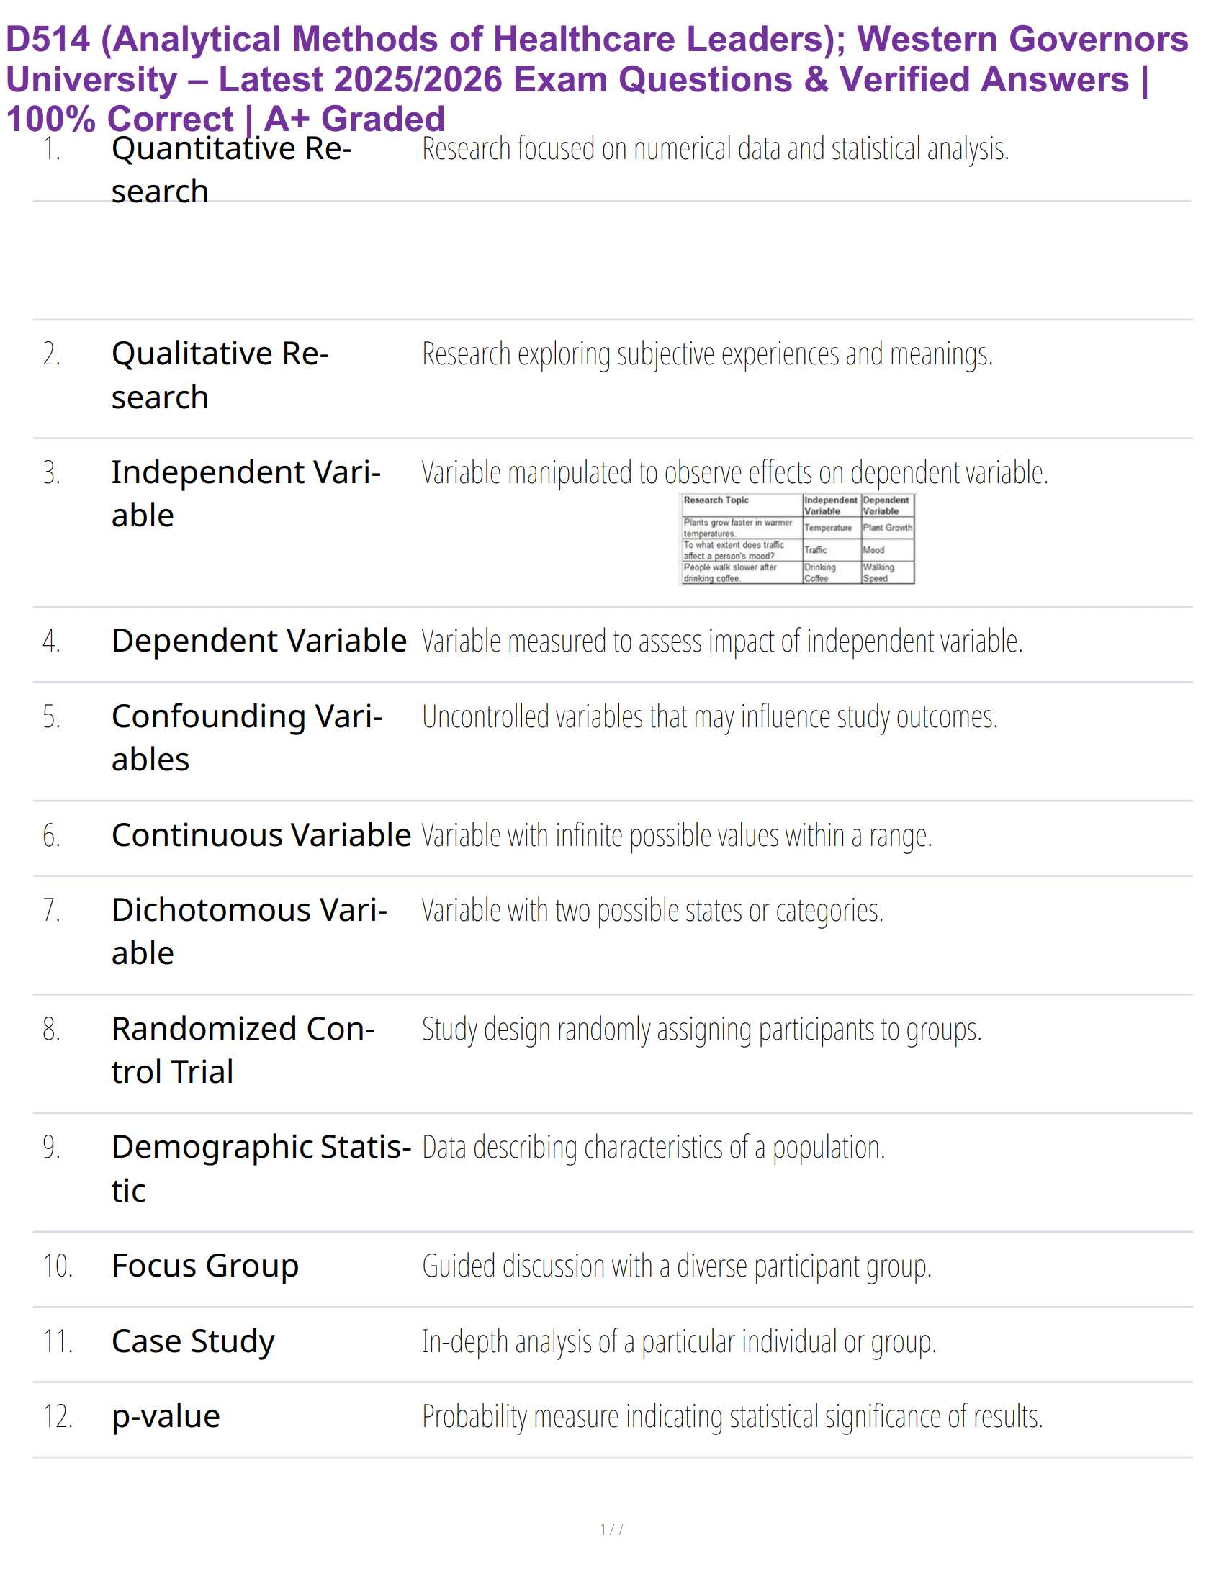Select the Quantitative Research definition text
The image size is (1224, 1584).
(714, 149)
